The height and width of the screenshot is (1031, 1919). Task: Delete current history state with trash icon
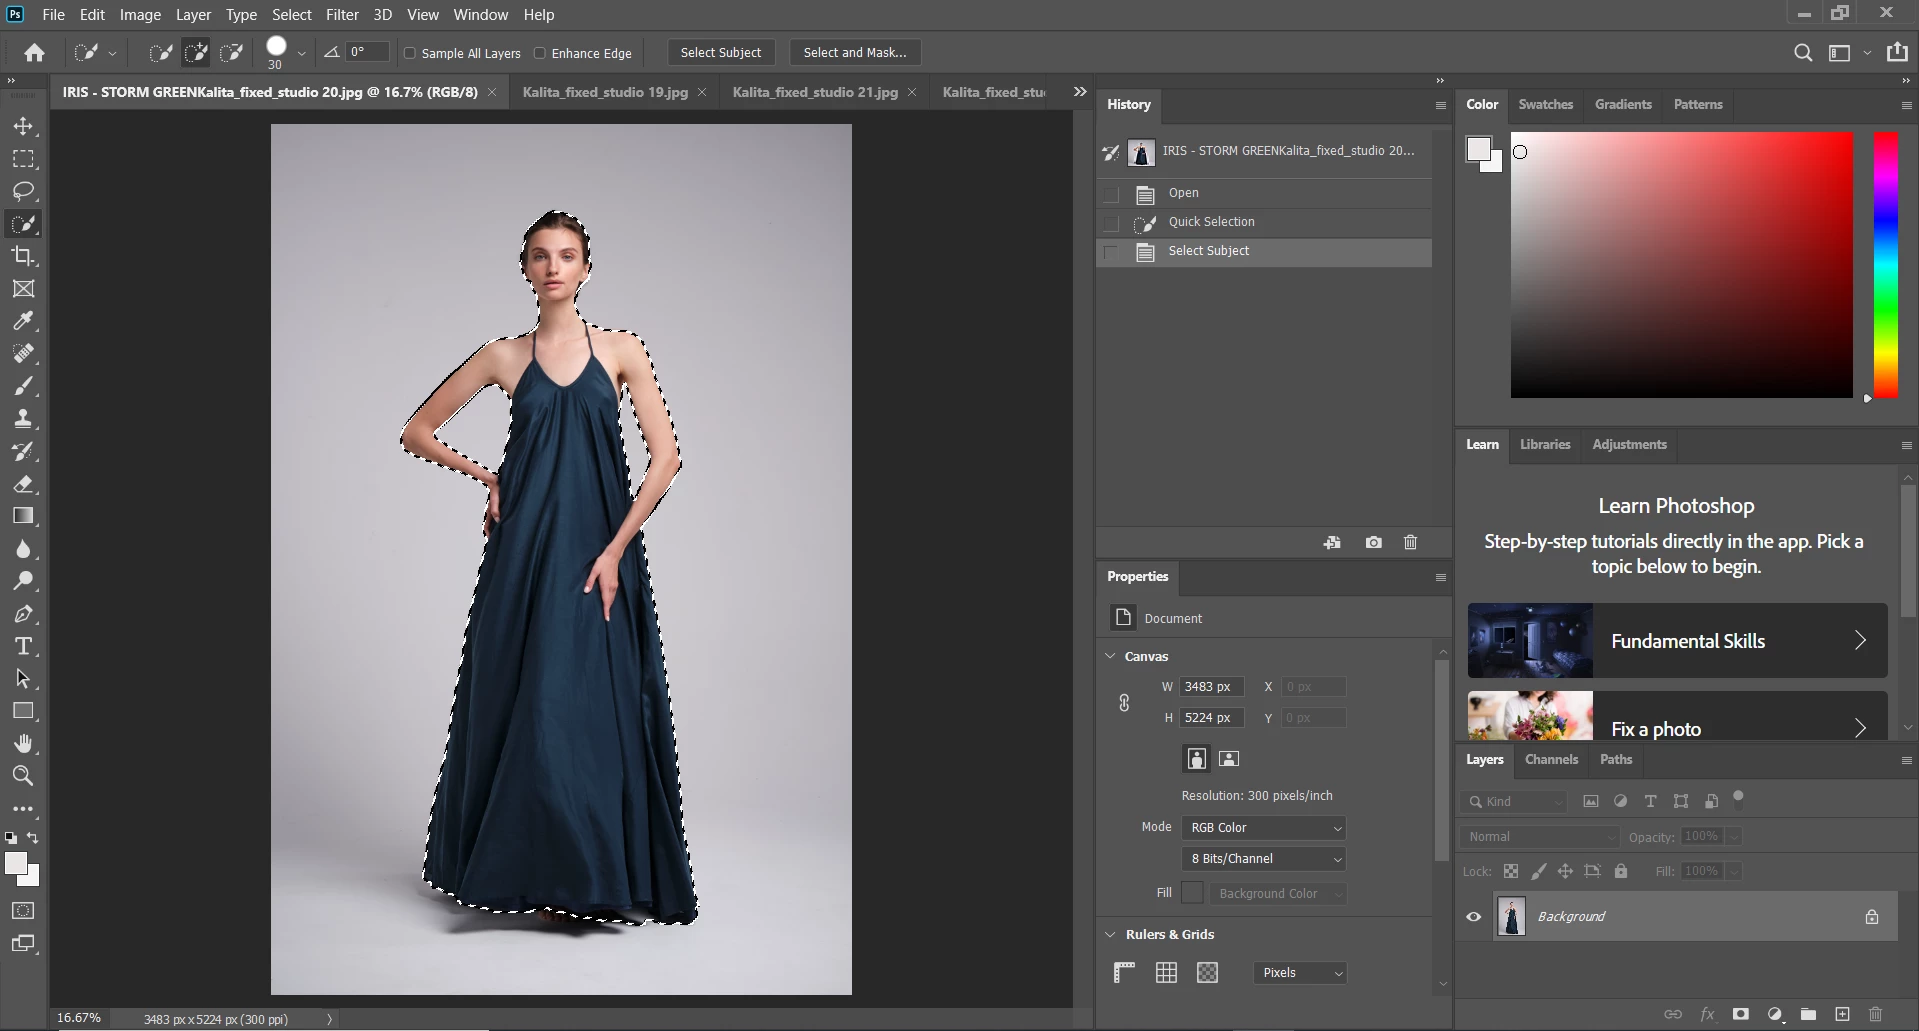[x=1410, y=542]
